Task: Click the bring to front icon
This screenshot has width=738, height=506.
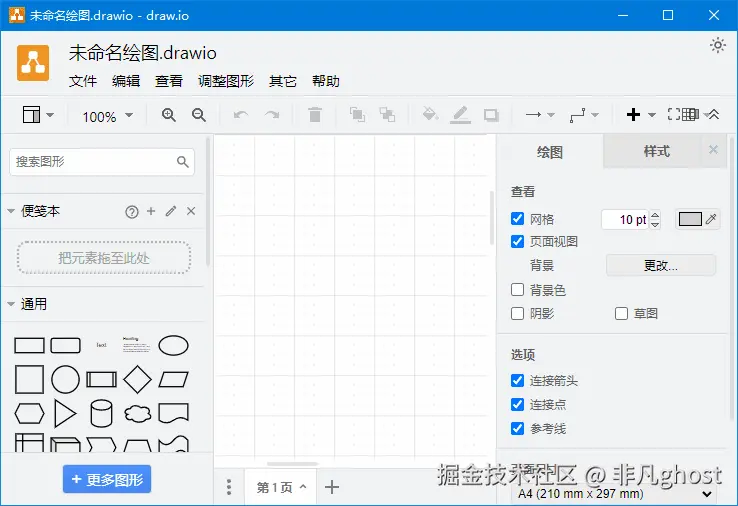Action: [357, 115]
